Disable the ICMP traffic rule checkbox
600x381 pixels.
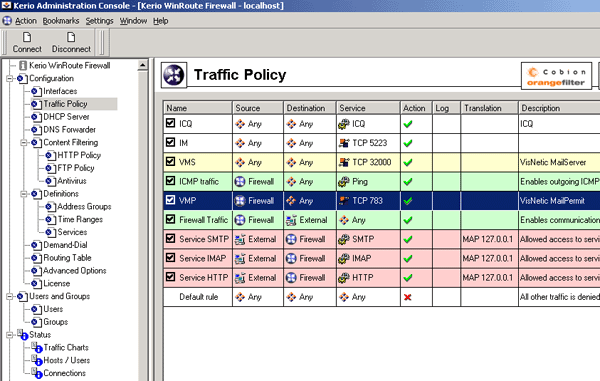pyautogui.click(x=171, y=181)
